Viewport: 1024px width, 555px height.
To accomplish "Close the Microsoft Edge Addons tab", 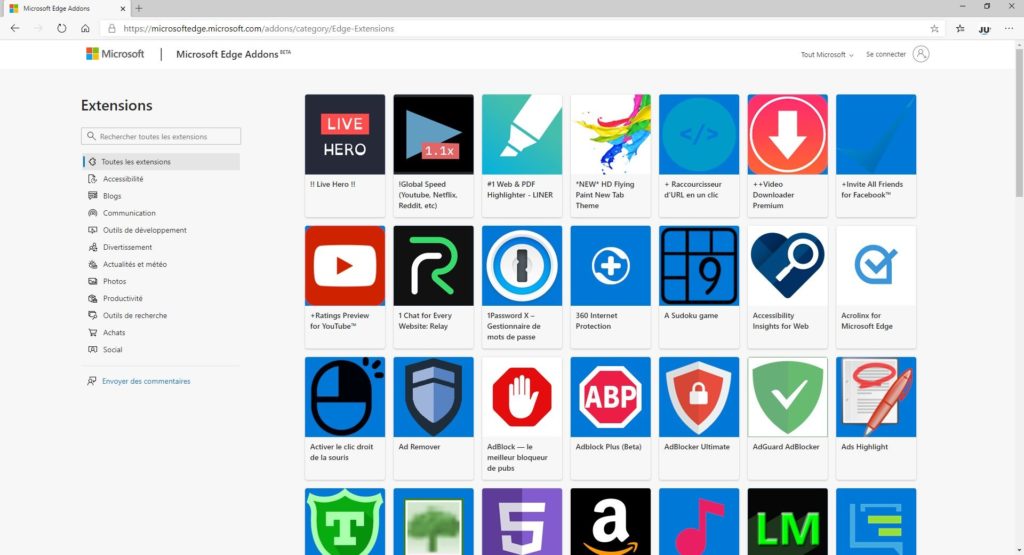I will 123,8.
